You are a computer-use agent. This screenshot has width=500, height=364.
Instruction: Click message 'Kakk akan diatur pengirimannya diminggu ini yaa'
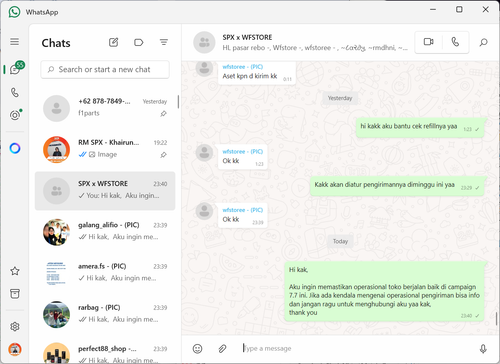pos(397,186)
